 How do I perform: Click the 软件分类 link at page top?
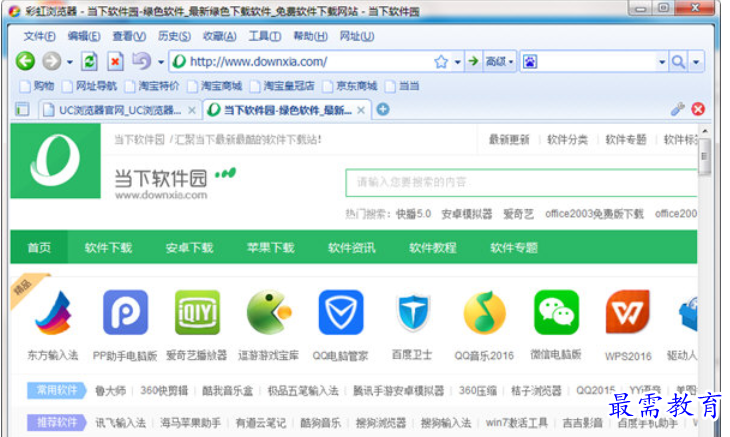(x=567, y=140)
